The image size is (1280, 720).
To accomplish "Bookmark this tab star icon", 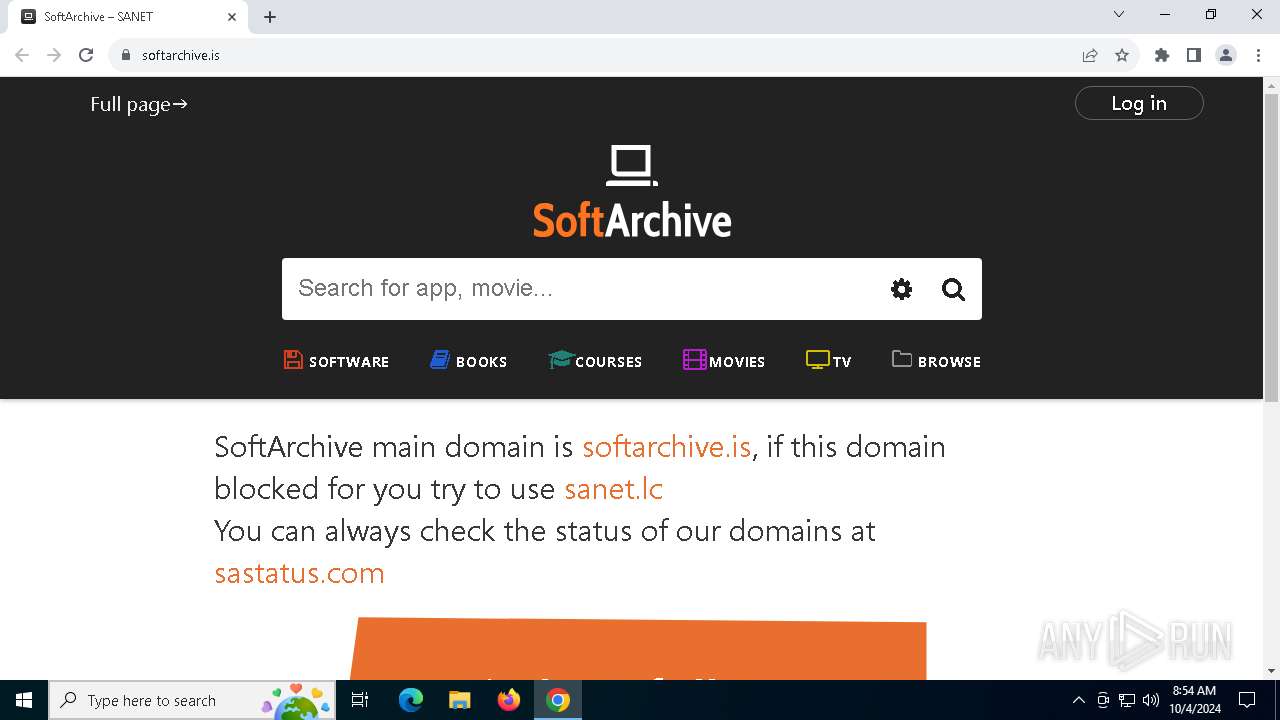I will [1122, 55].
